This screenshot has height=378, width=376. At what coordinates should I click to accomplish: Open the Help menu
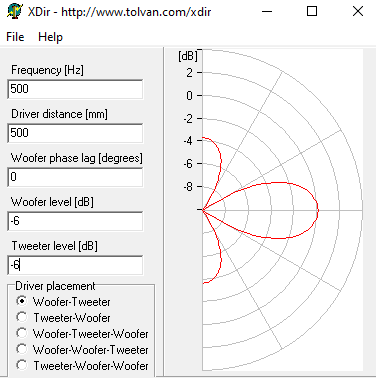click(50, 37)
